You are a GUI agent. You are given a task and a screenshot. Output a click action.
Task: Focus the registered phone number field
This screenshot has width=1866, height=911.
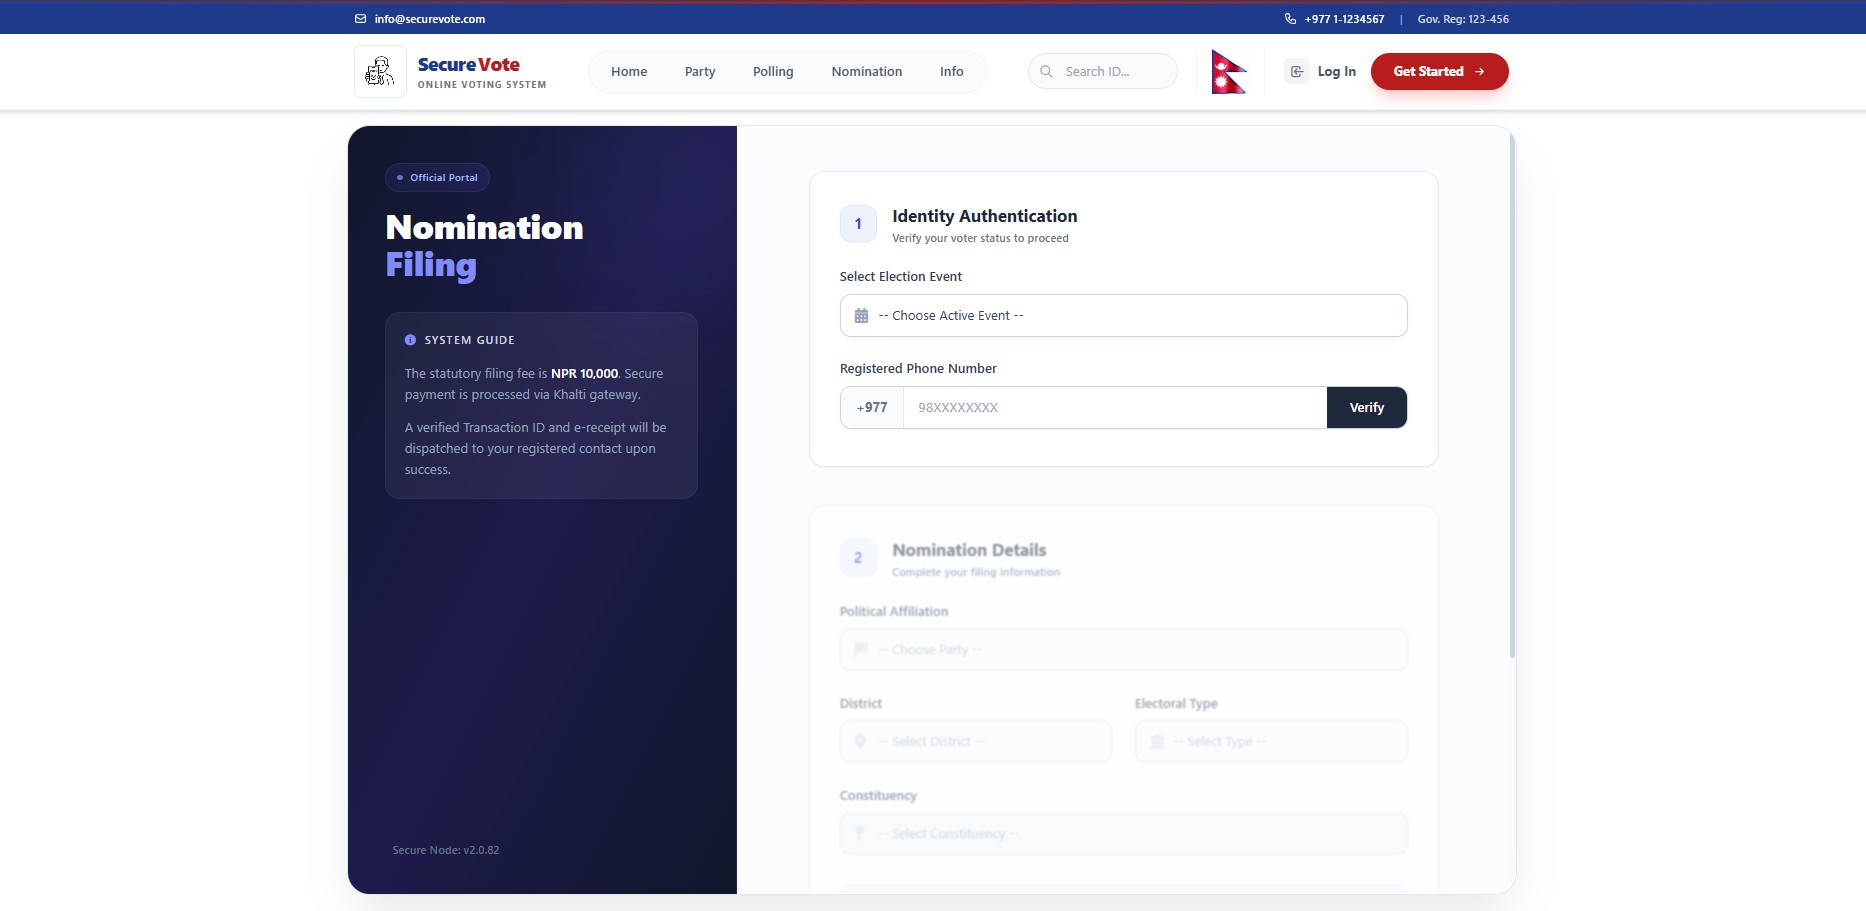[1114, 408]
